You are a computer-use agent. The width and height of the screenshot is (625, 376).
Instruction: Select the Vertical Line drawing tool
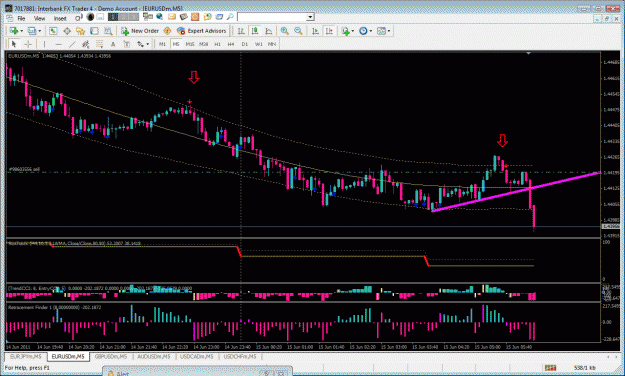click(x=44, y=44)
